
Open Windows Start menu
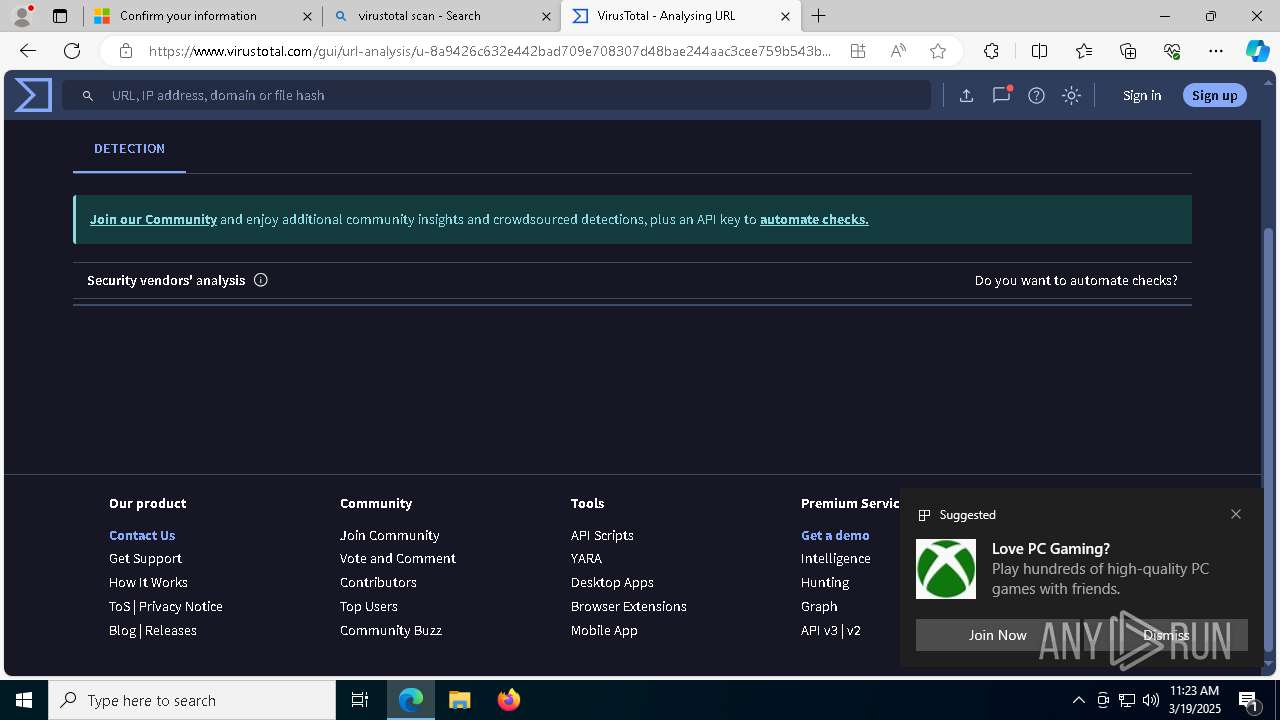pyautogui.click(x=24, y=700)
